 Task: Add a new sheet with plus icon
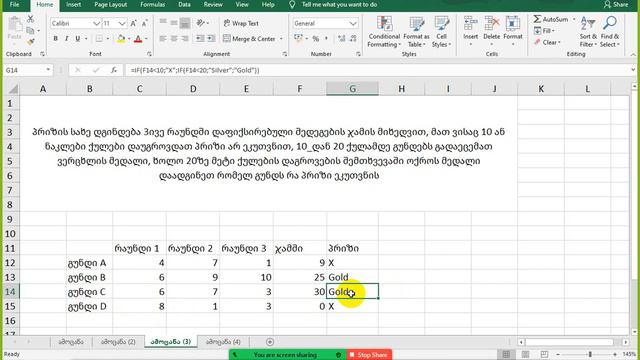click(x=269, y=342)
